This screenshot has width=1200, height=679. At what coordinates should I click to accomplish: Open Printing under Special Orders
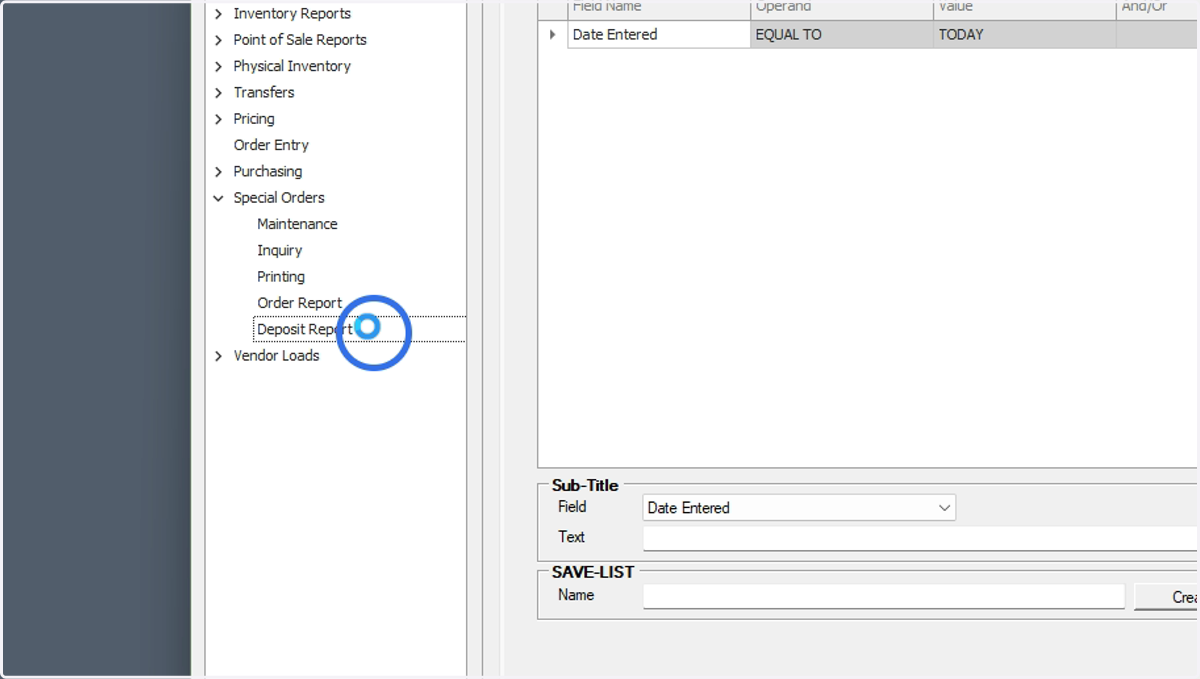281,277
